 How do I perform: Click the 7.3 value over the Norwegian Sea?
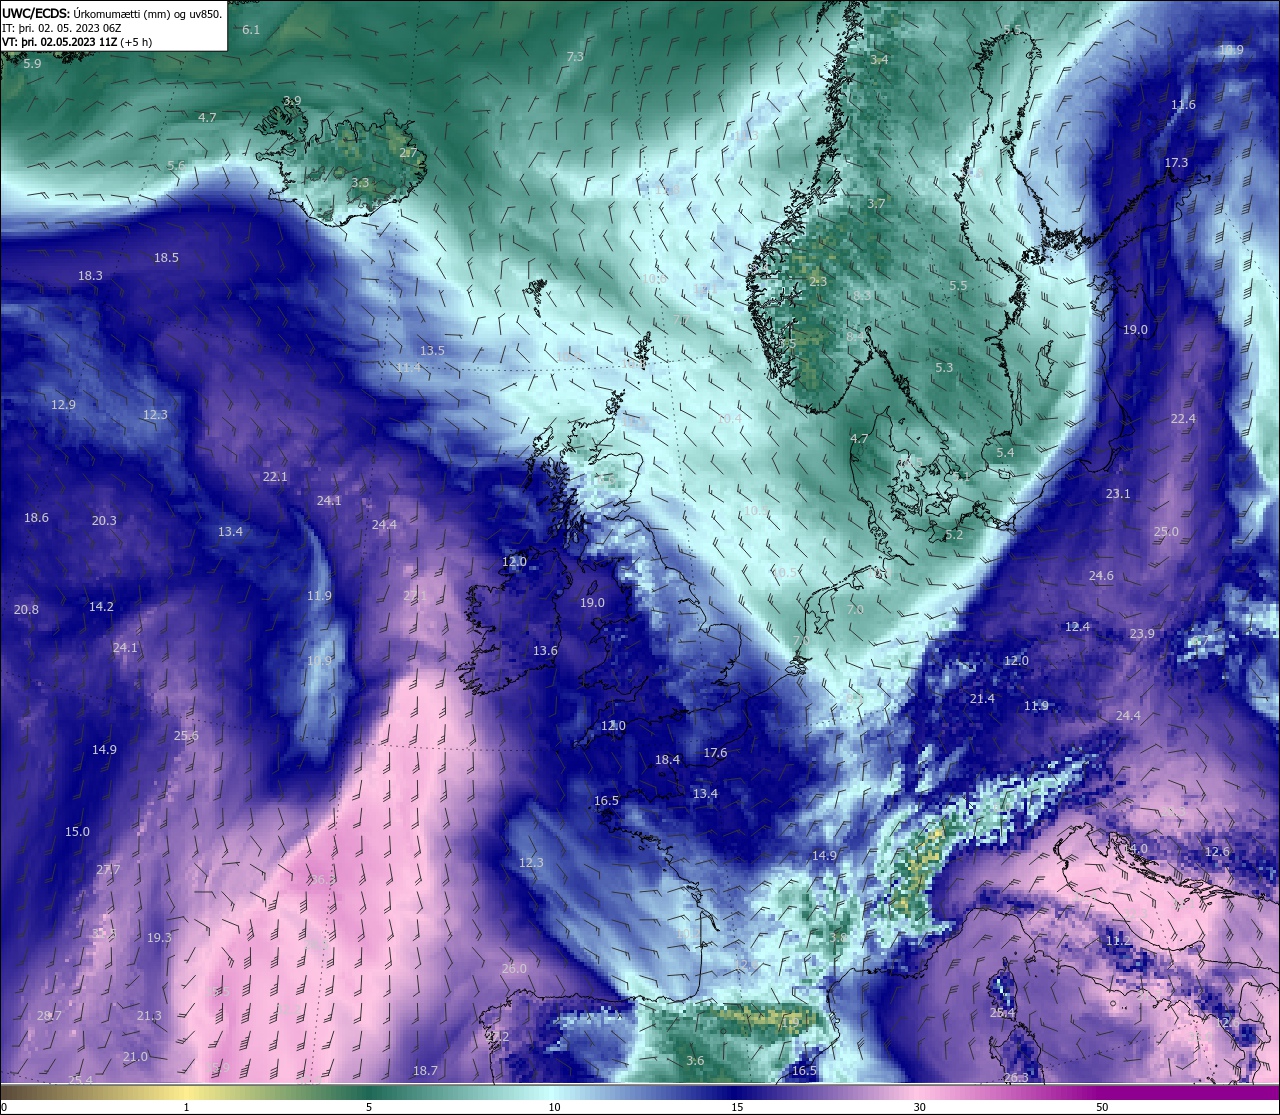click(x=575, y=57)
